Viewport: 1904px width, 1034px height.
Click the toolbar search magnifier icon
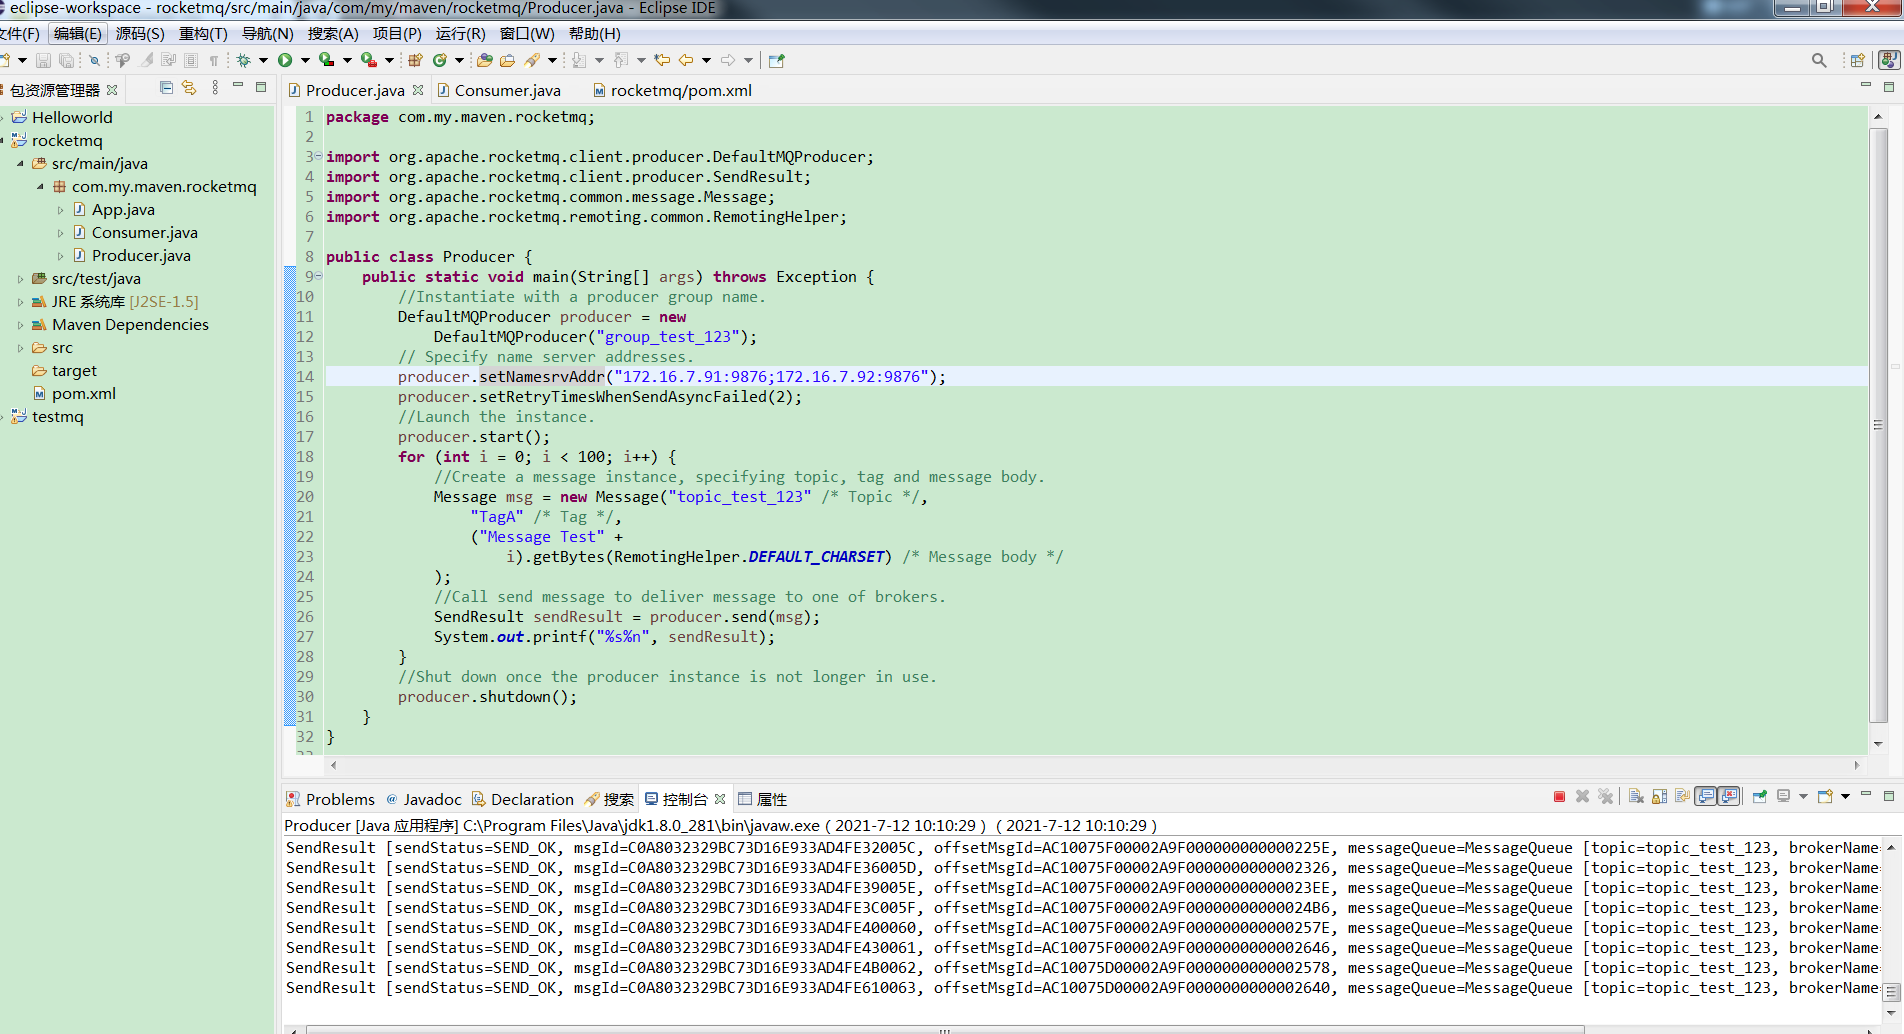tap(1819, 60)
